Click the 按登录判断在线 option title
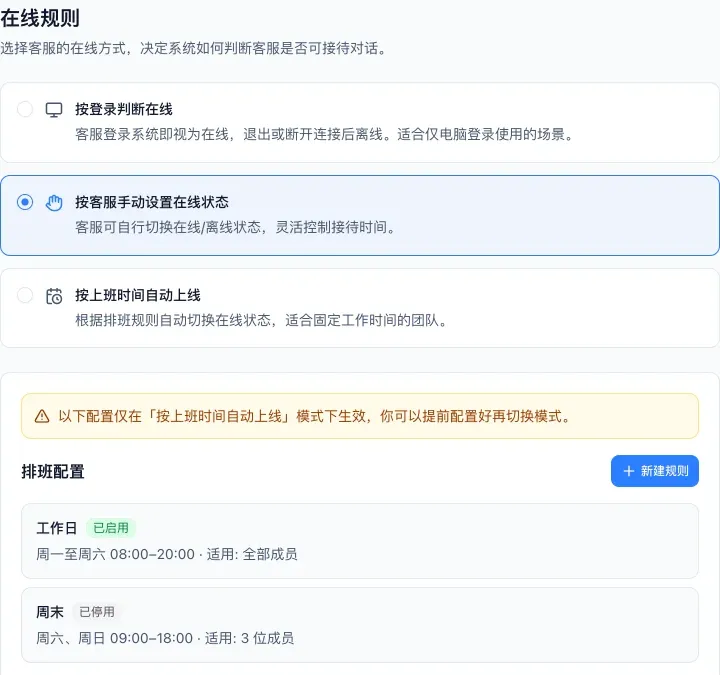The width and height of the screenshot is (720, 675). pos(124,109)
